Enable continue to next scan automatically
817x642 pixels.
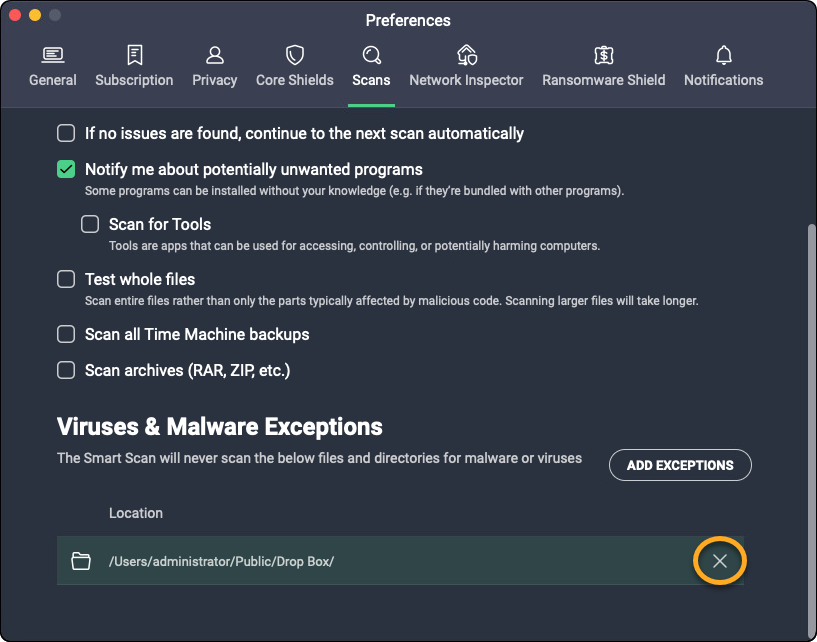click(x=66, y=133)
